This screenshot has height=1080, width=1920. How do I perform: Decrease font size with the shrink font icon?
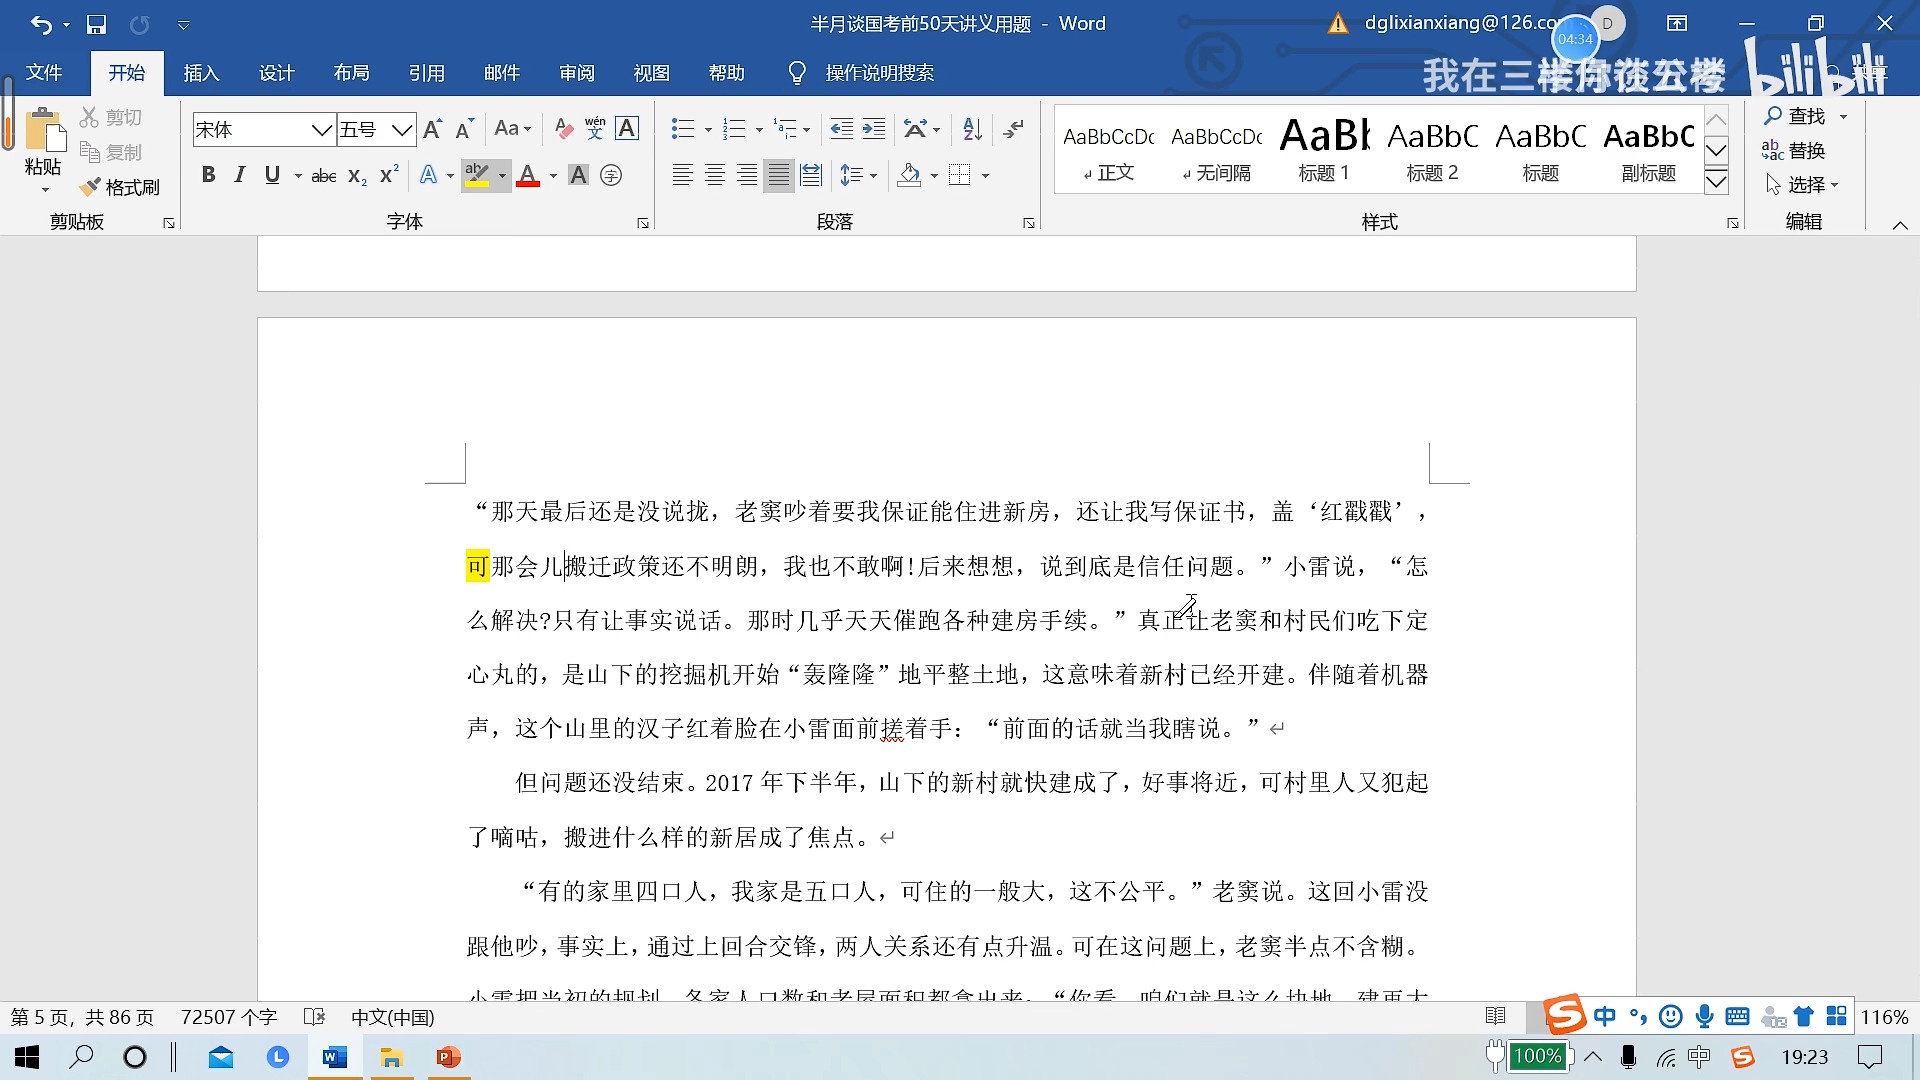pyautogui.click(x=464, y=129)
